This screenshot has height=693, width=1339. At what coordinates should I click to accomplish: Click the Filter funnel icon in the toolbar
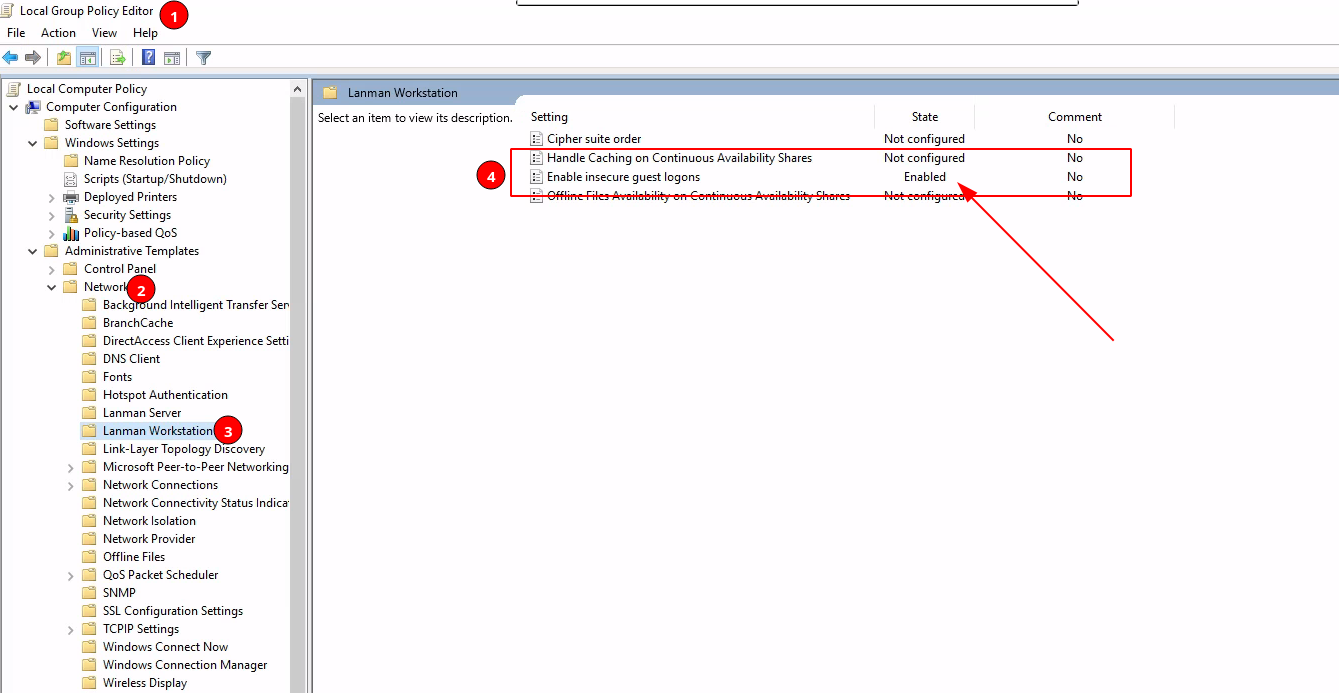204,58
